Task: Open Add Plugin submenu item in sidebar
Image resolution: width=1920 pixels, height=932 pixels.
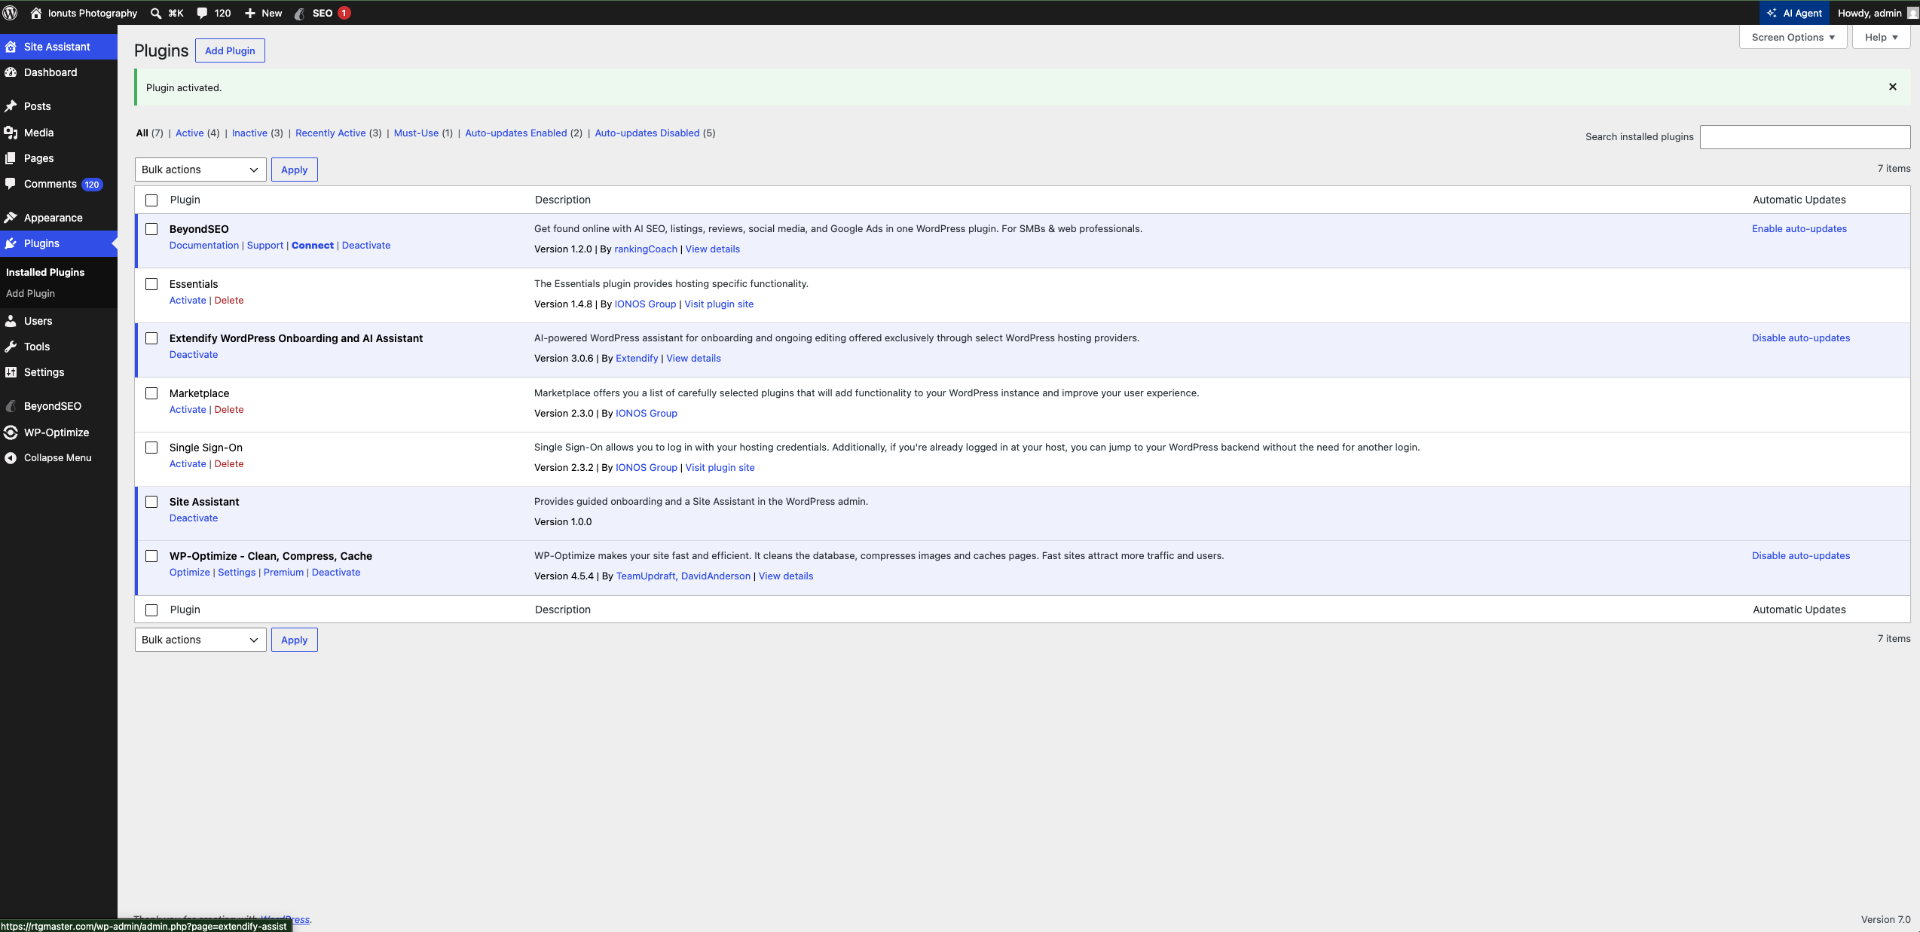Action: click(30, 294)
